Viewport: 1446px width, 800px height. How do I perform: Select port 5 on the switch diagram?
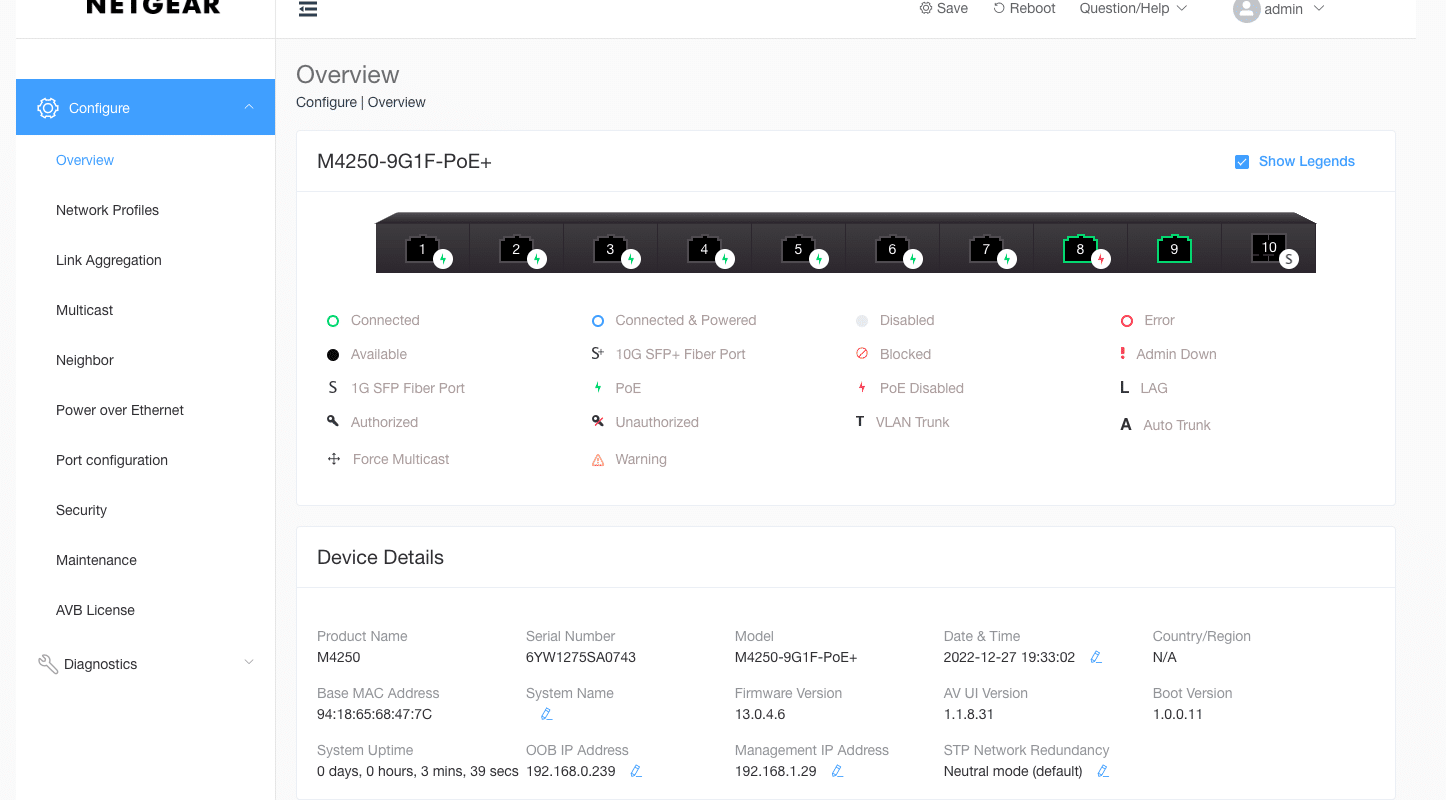click(x=798, y=249)
